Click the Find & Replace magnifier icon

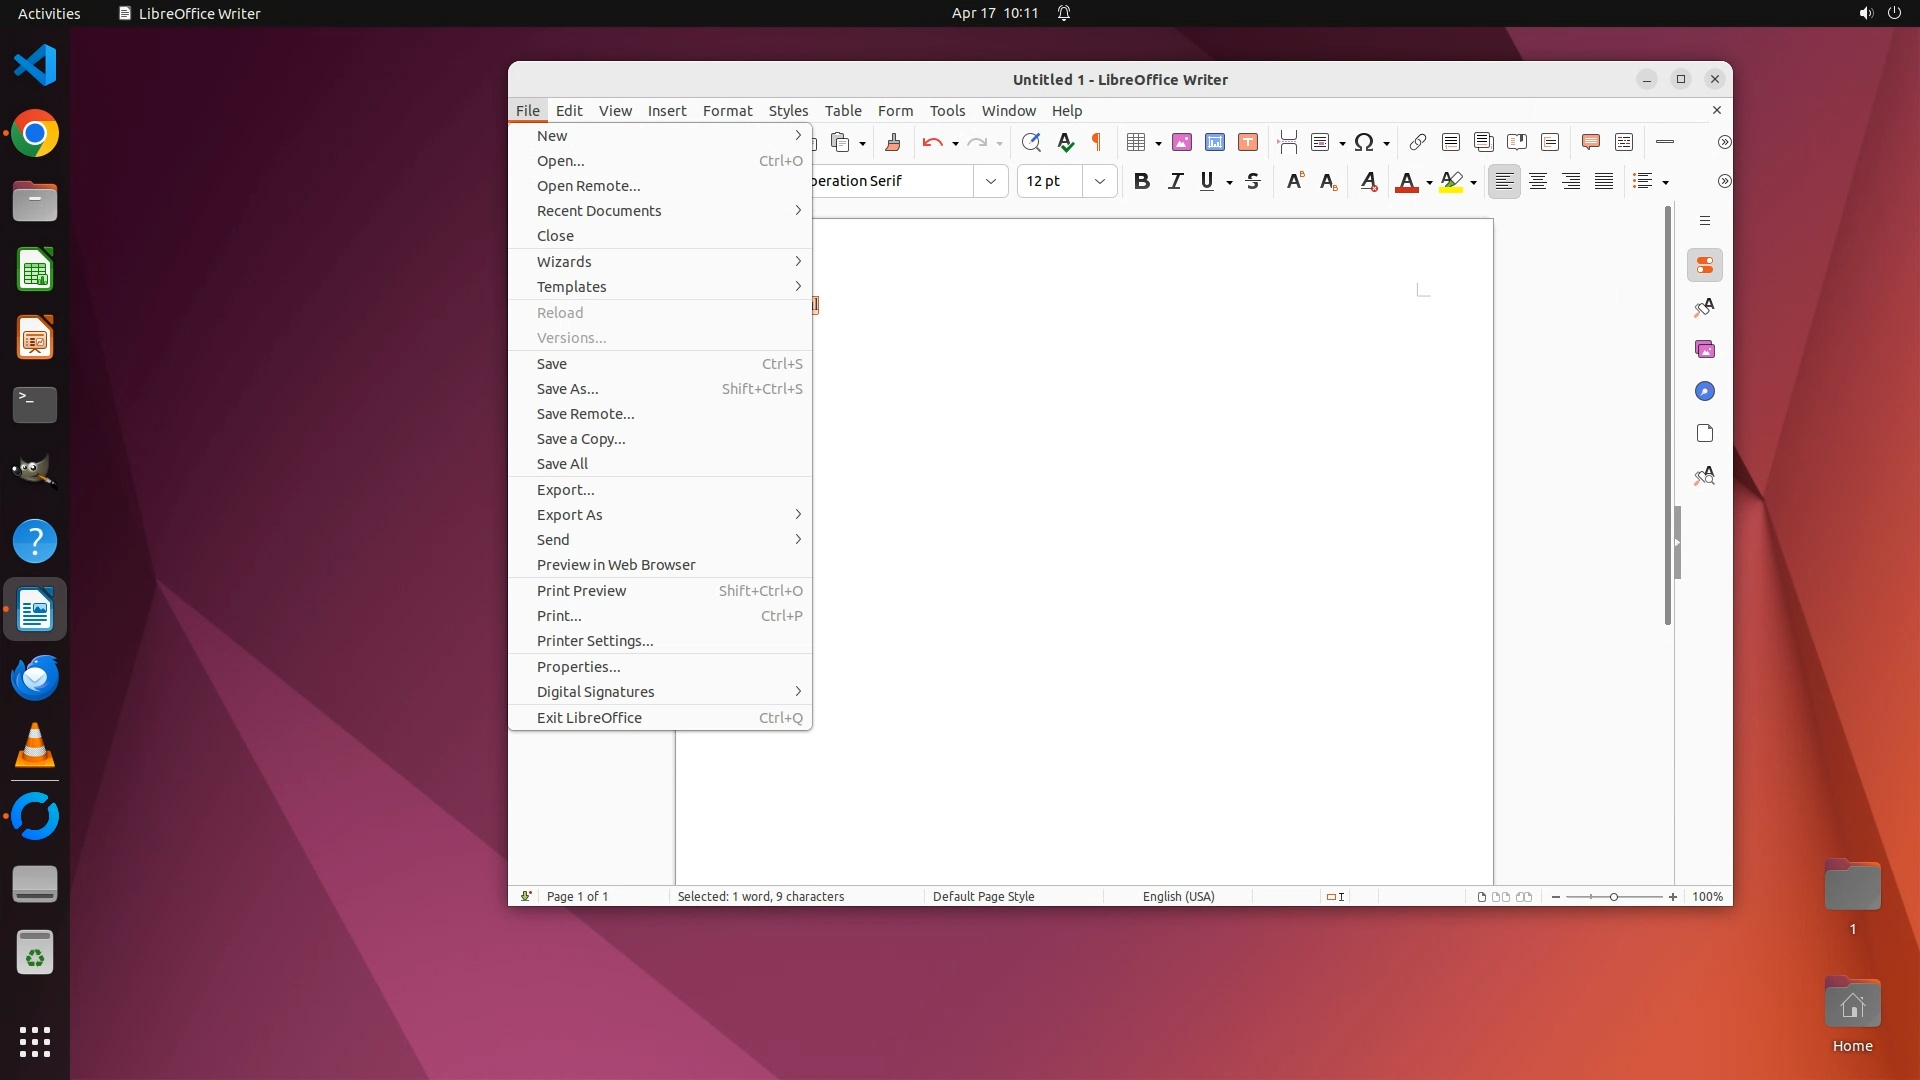[1031, 142]
